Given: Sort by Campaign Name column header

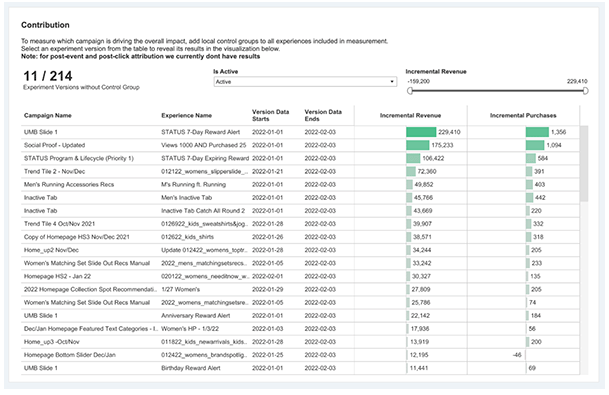Looking at the screenshot, I should 48,115.
